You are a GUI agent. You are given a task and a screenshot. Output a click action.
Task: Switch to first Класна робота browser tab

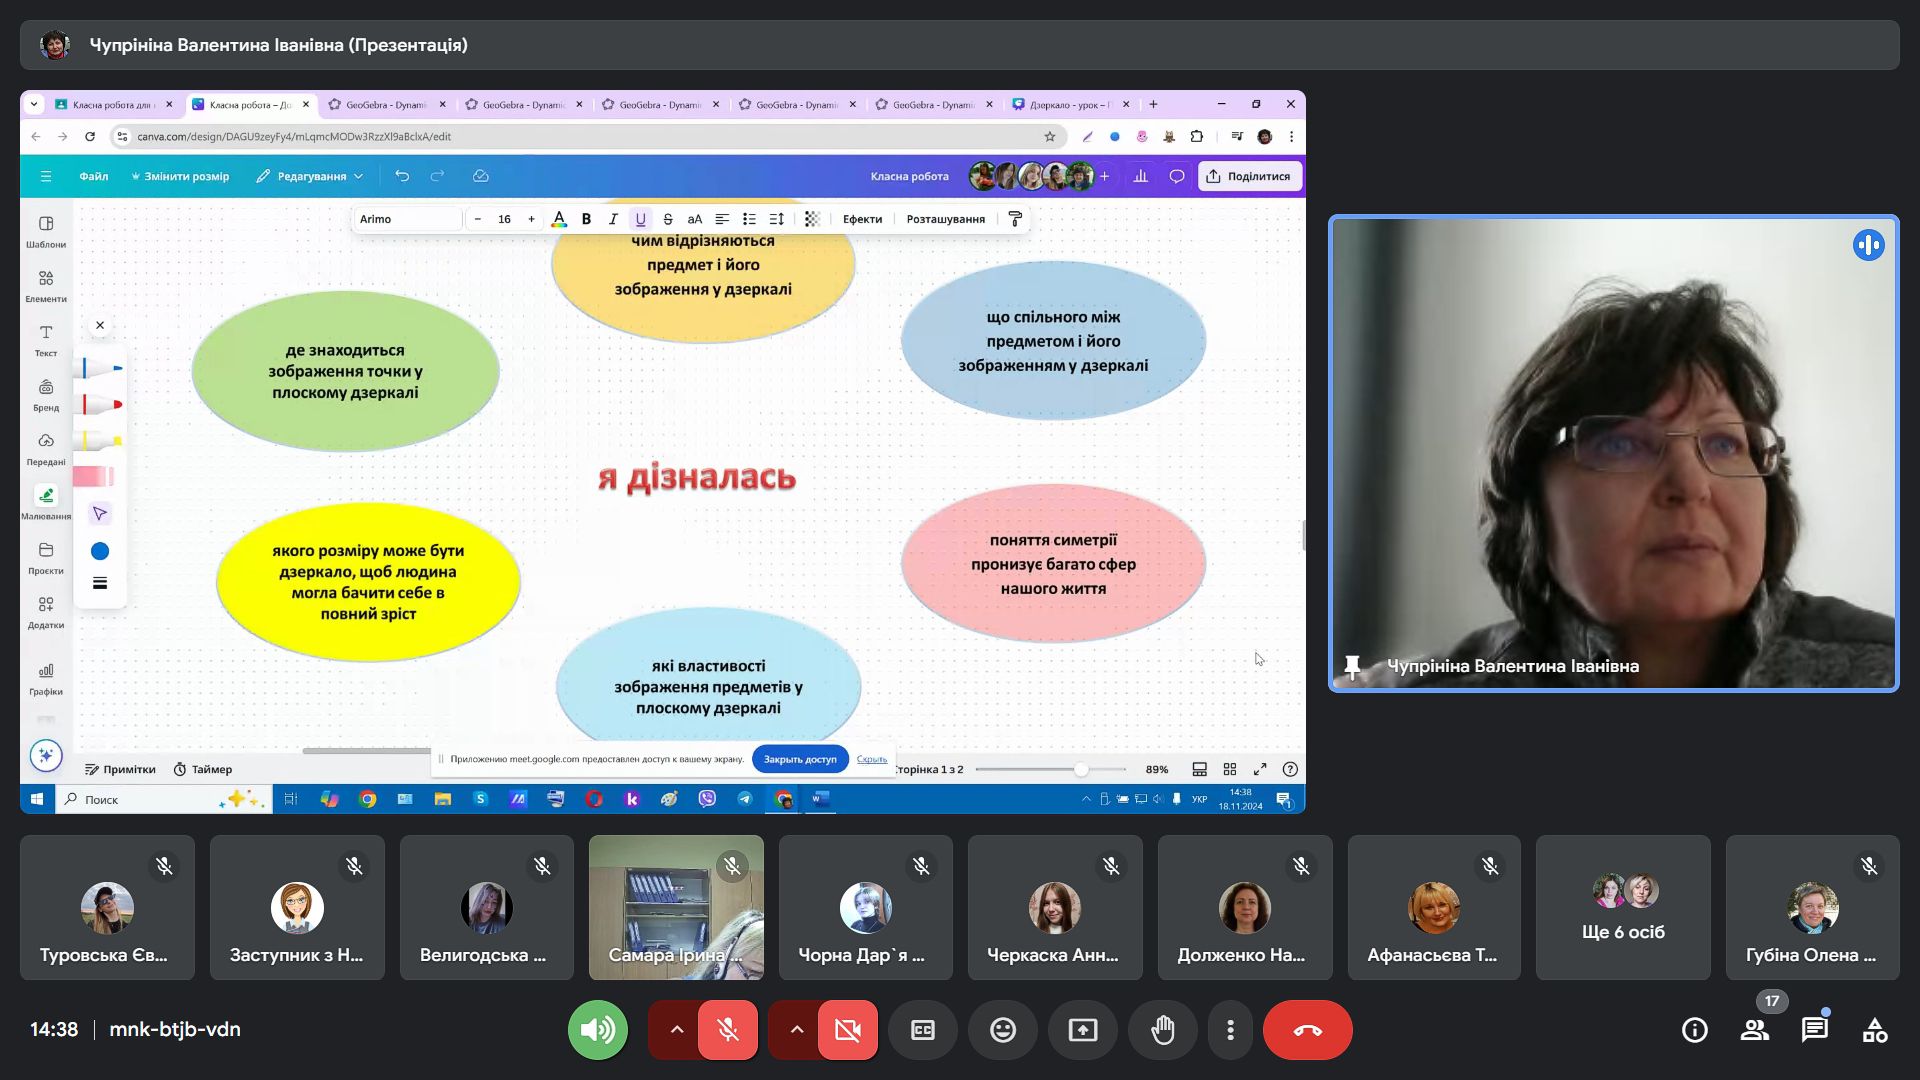[x=112, y=104]
